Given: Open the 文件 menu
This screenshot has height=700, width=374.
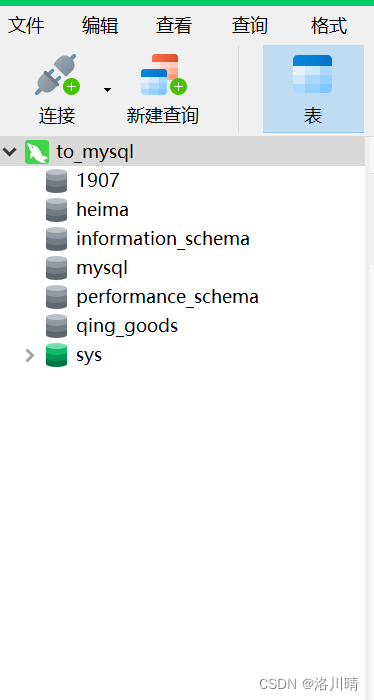Looking at the screenshot, I should tap(26, 25).
